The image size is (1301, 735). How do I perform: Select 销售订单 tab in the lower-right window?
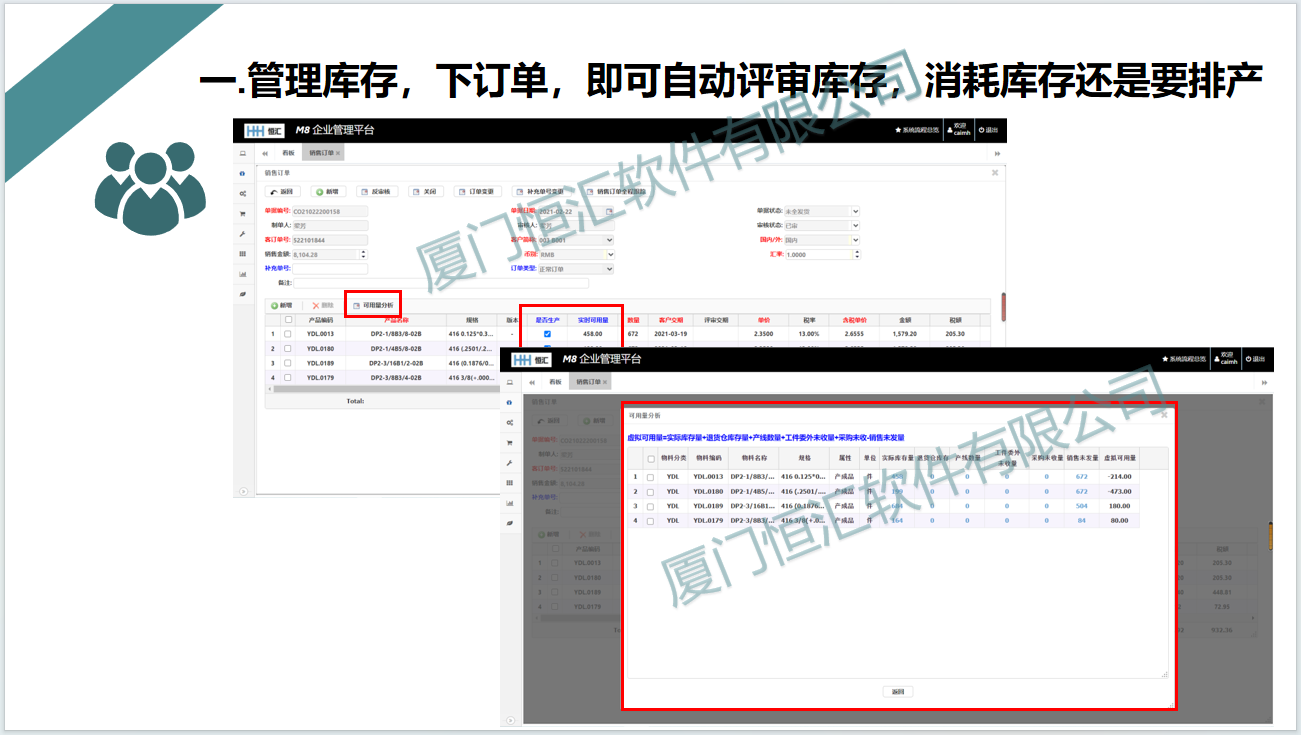(590, 382)
